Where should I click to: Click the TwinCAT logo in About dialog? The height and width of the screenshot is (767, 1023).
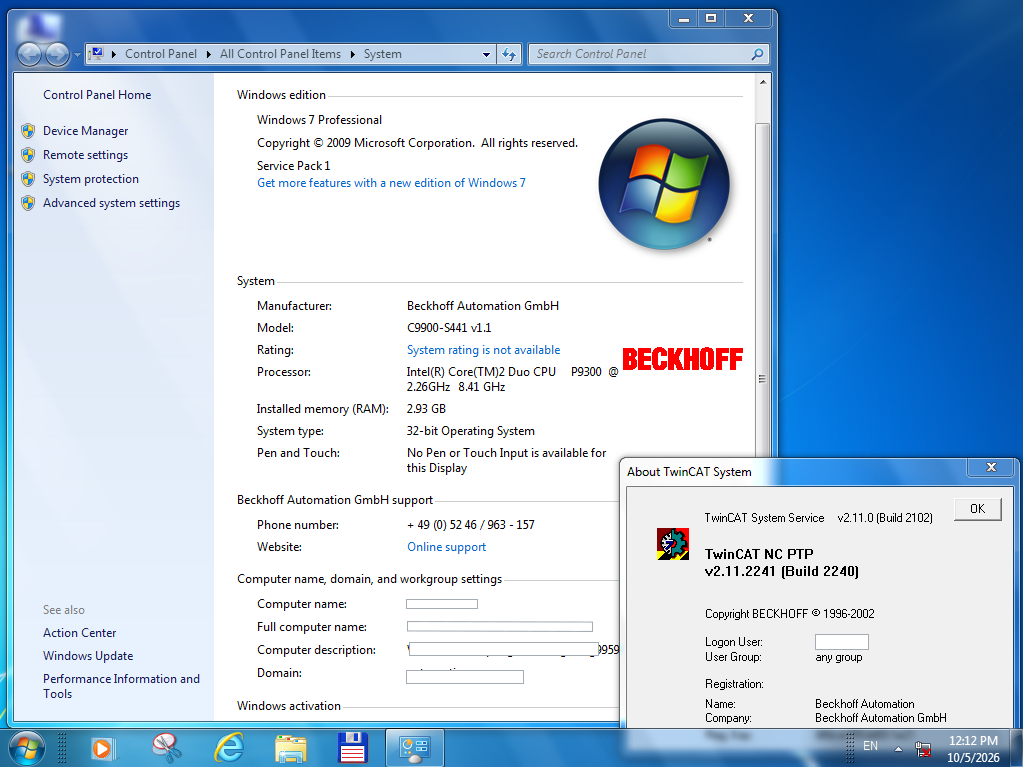(x=673, y=544)
